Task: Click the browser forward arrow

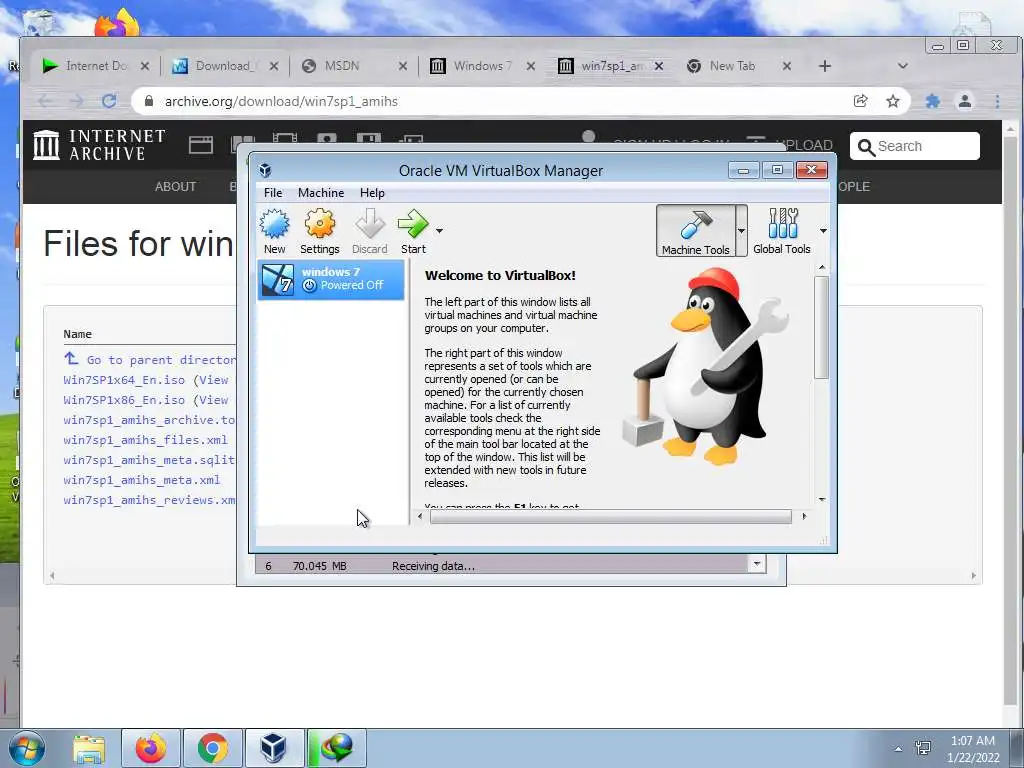Action: 76,101
